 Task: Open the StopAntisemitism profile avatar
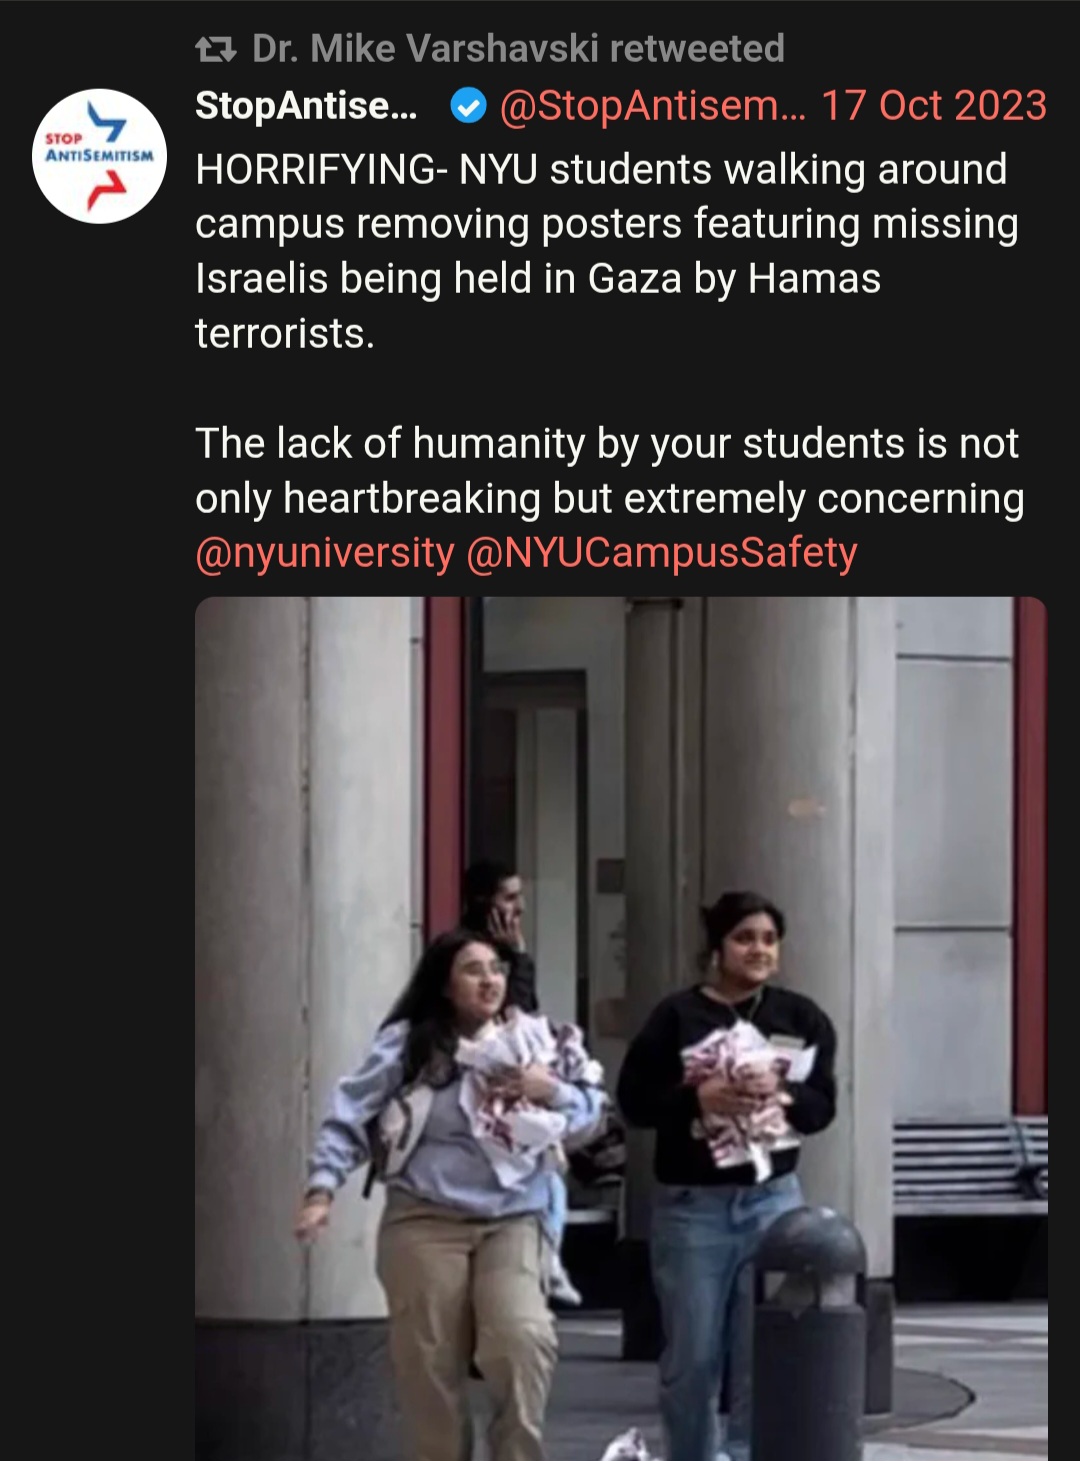pos(99,155)
